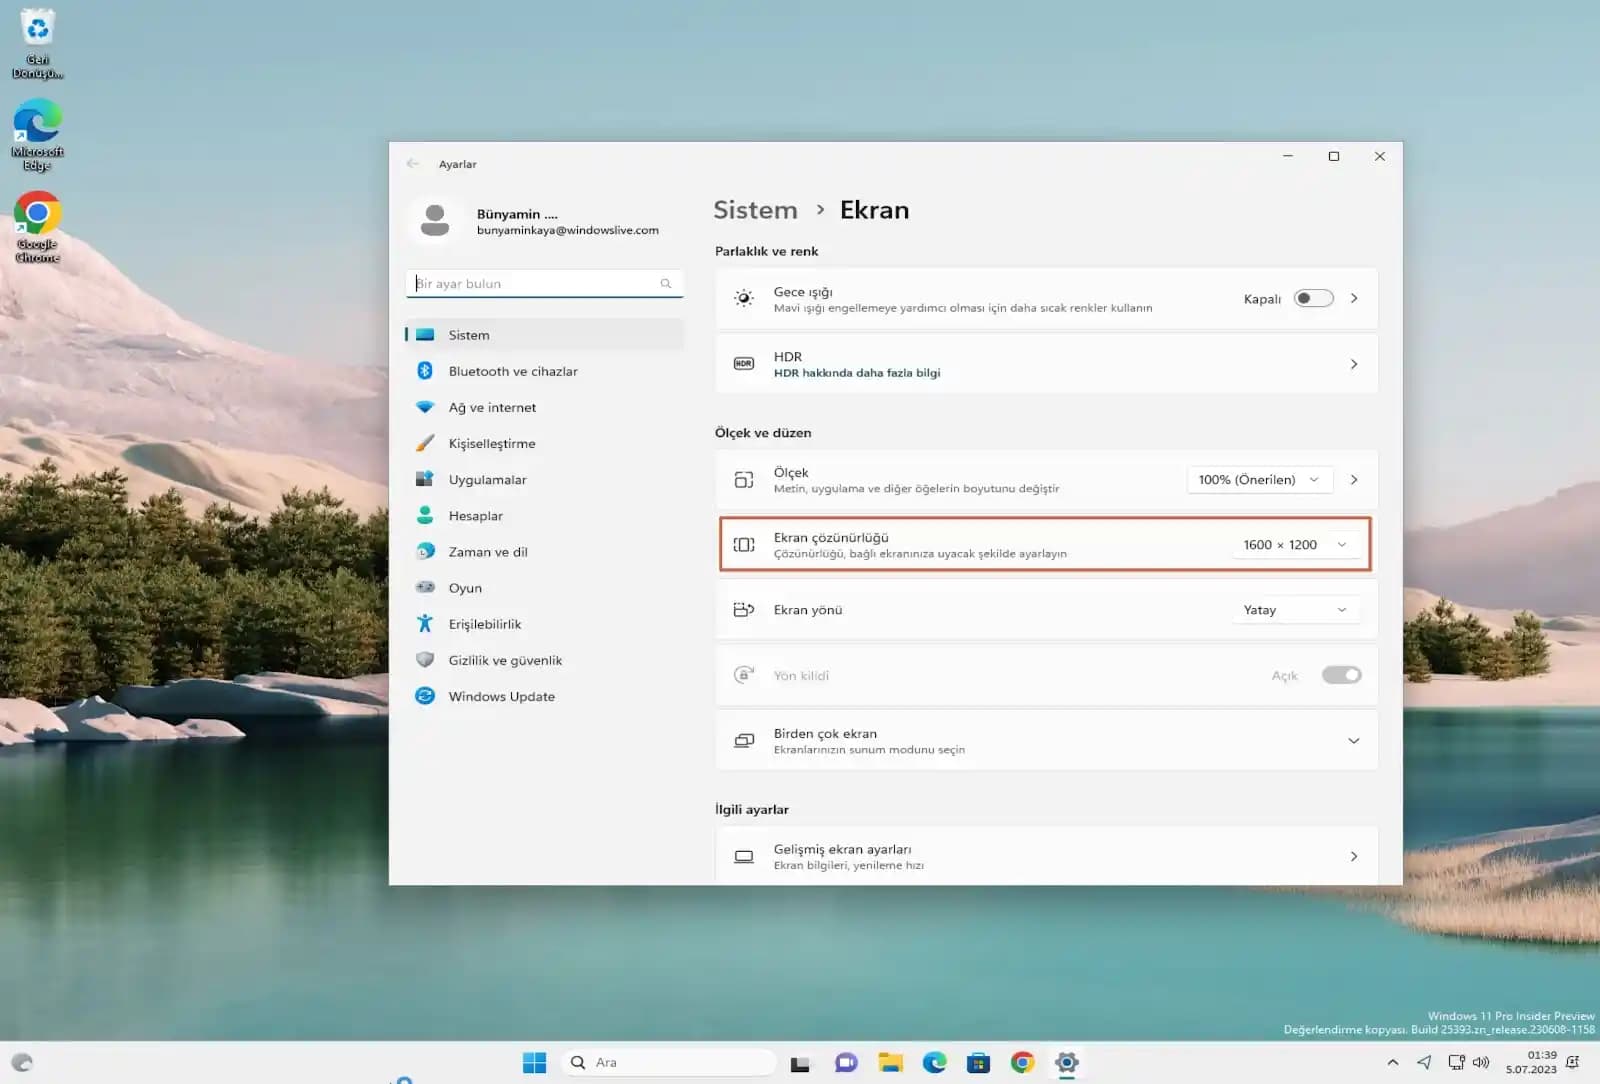The width and height of the screenshot is (1600, 1084).
Task: Select Kişiselleştirme in the sidebar
Action: point(491,443)
